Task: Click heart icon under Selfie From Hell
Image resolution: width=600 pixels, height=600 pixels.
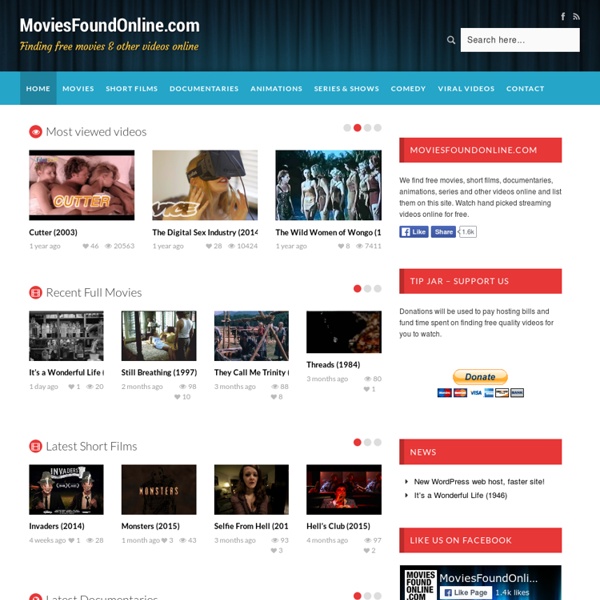Action: 274,551
